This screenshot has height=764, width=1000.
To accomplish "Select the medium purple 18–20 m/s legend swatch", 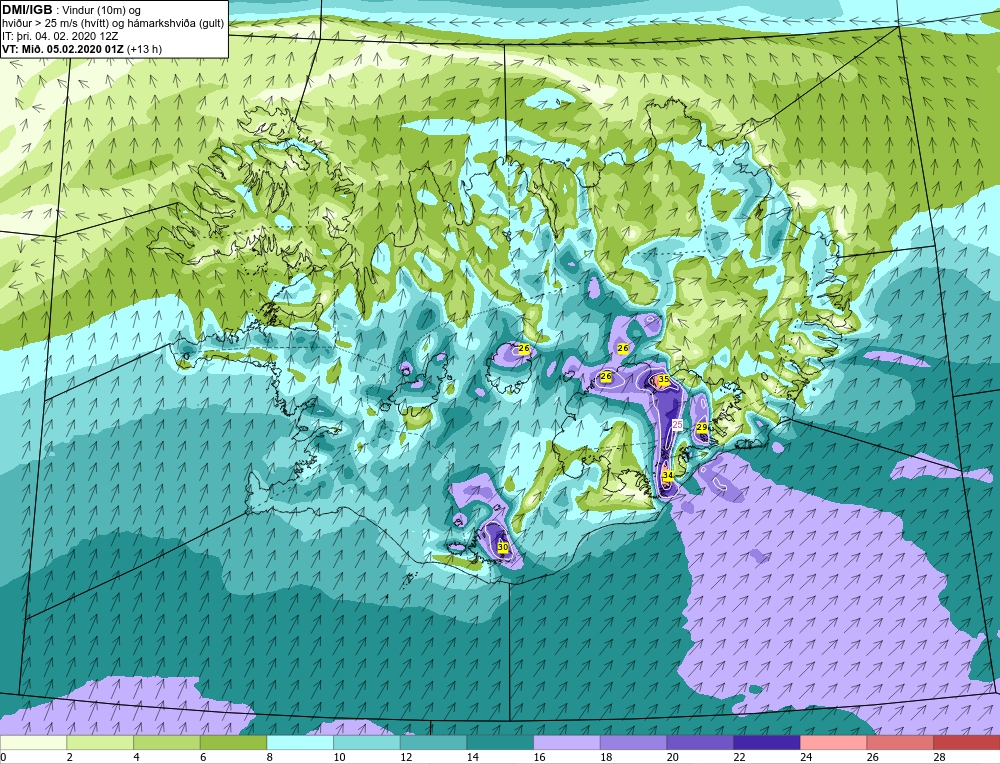I will pos(633,743).
